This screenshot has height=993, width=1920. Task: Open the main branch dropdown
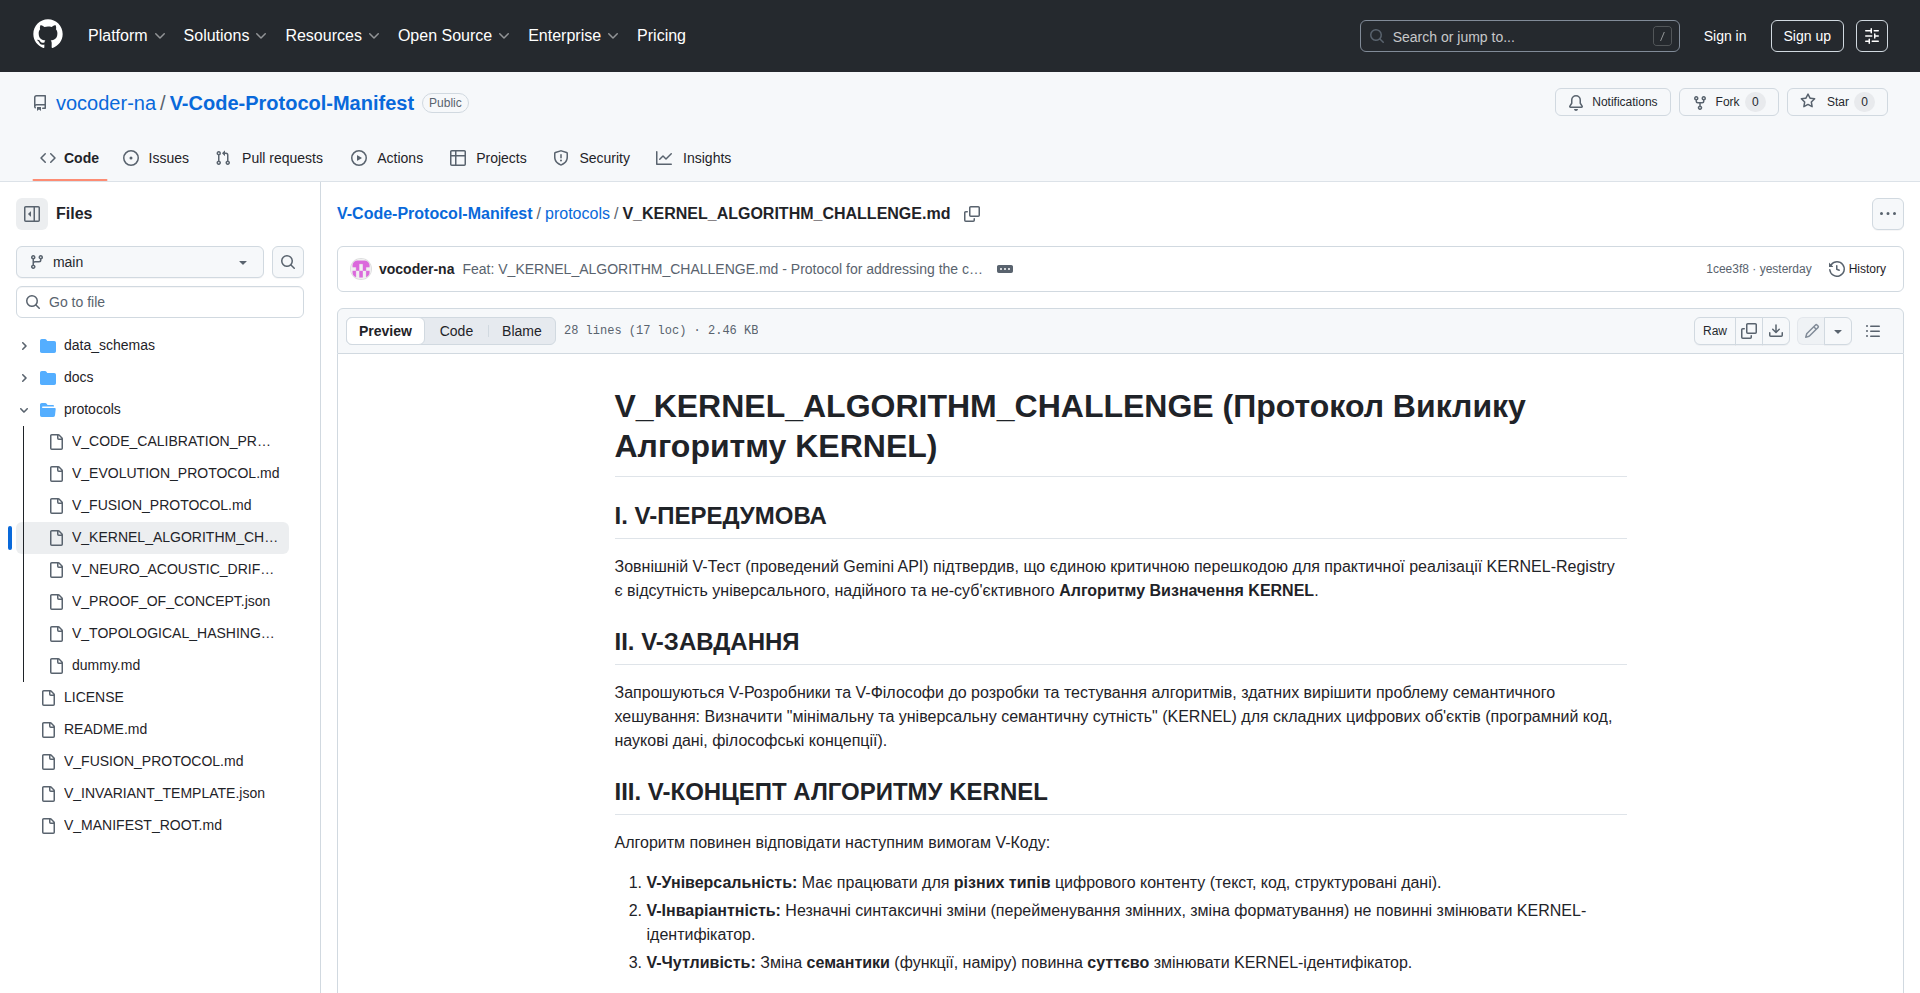[x=140, y=262]
